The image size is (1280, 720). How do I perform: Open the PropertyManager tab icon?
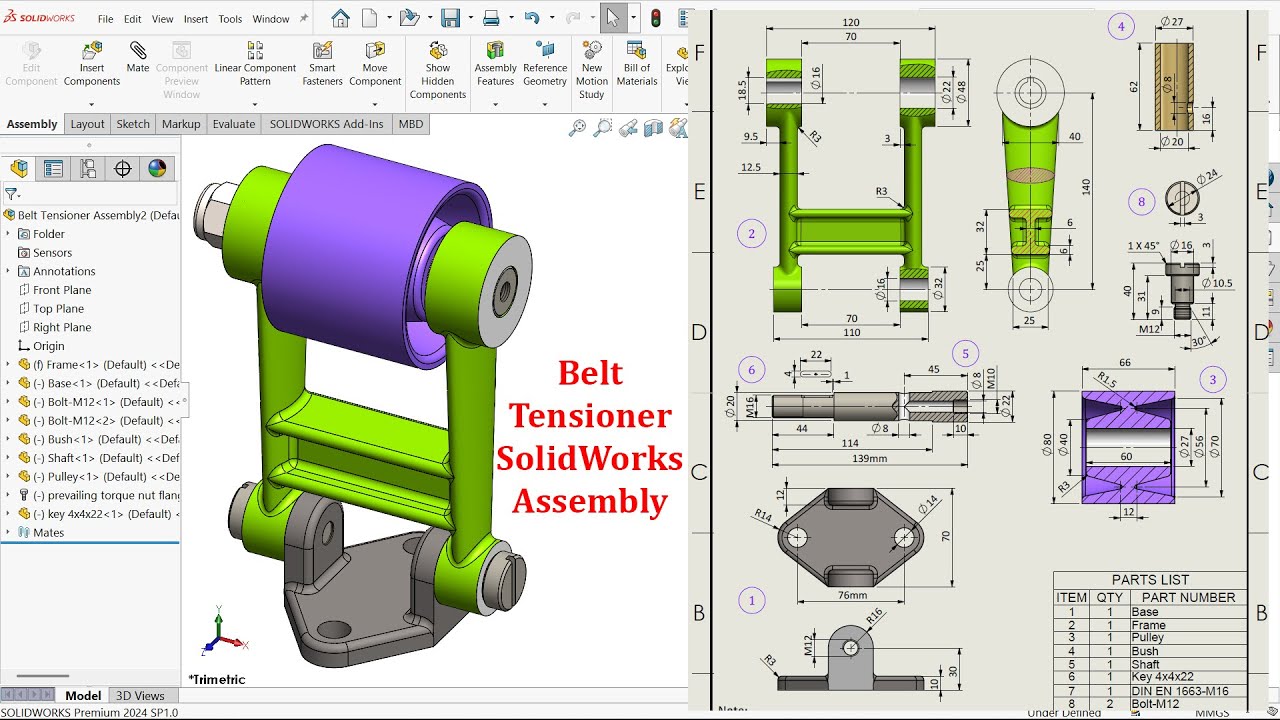pyautogui.click(x=53, y=168)
